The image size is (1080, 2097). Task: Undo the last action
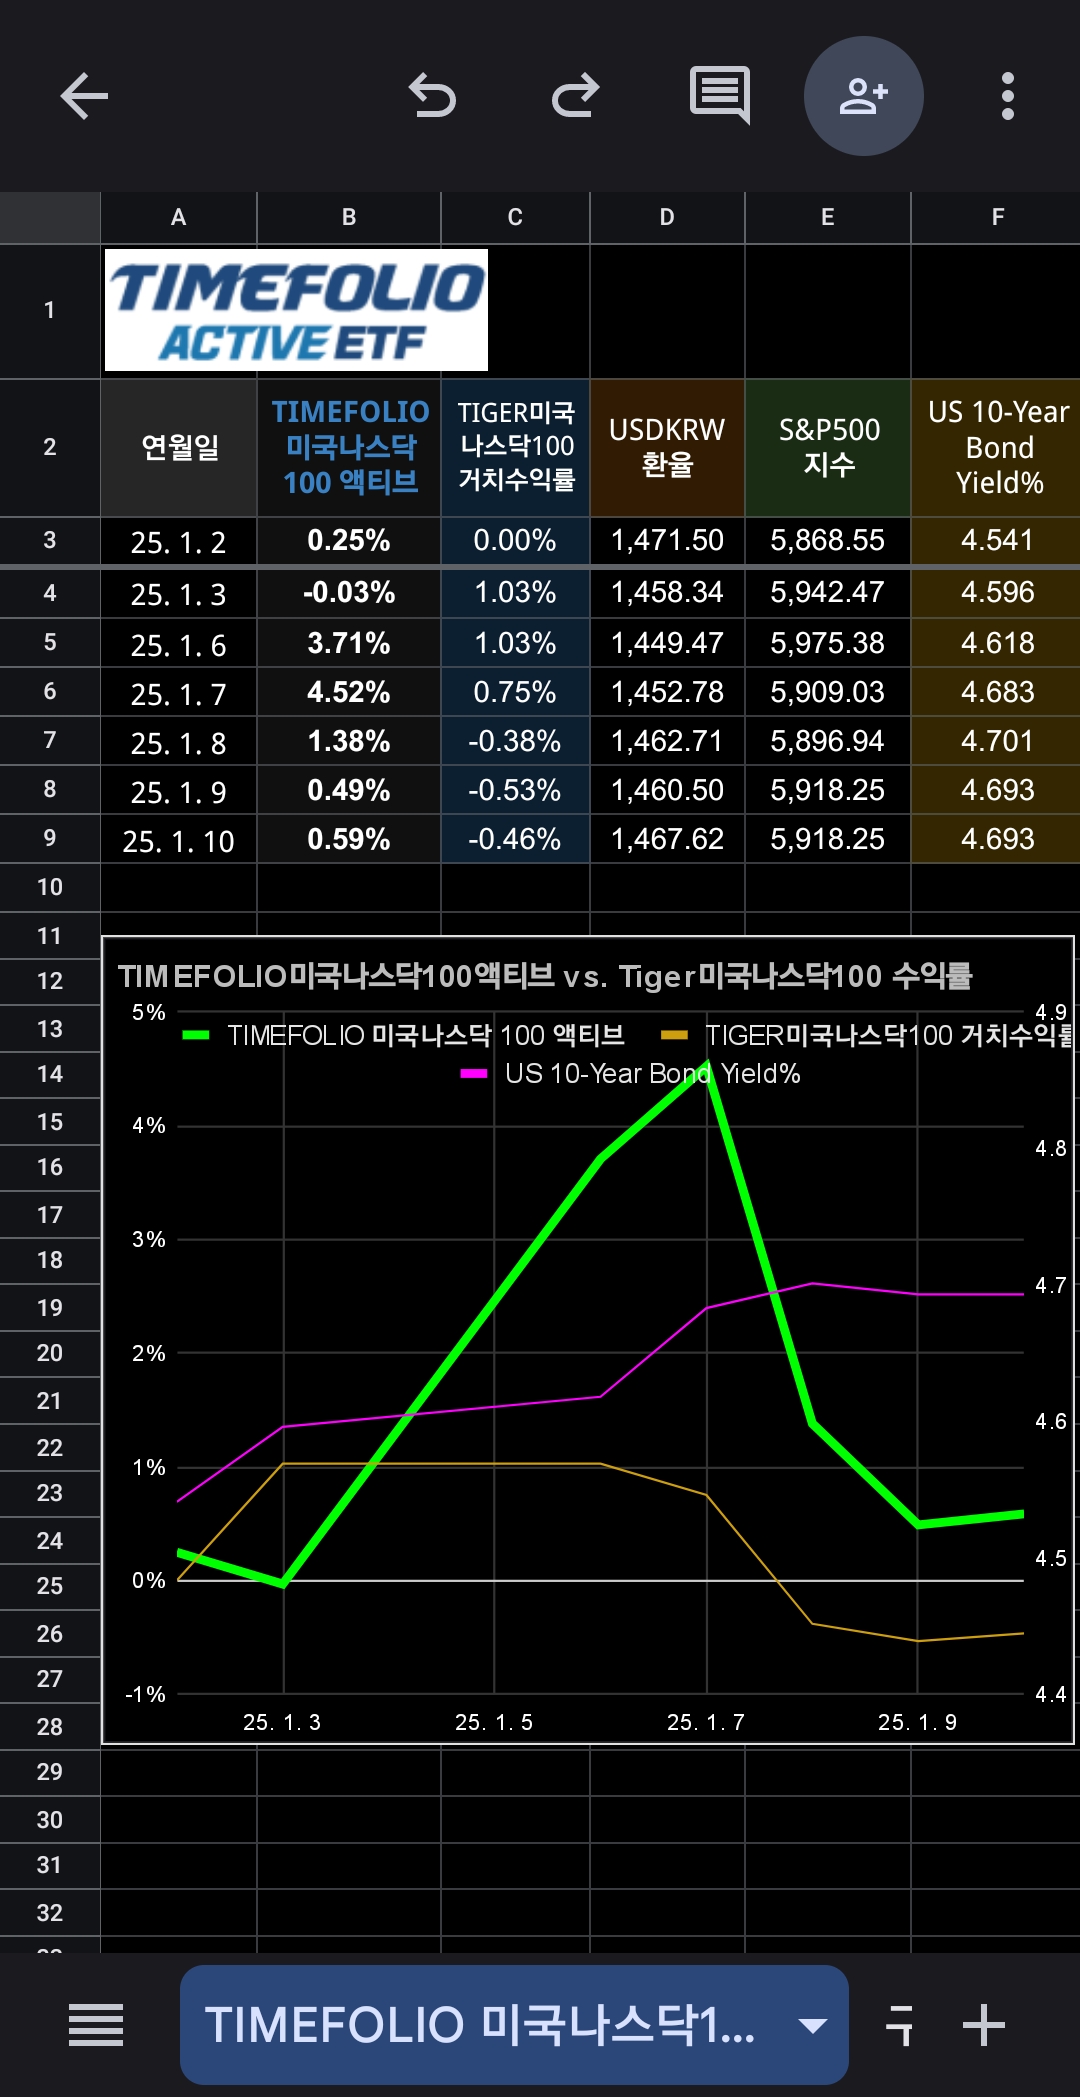click(x=432, y=97)
